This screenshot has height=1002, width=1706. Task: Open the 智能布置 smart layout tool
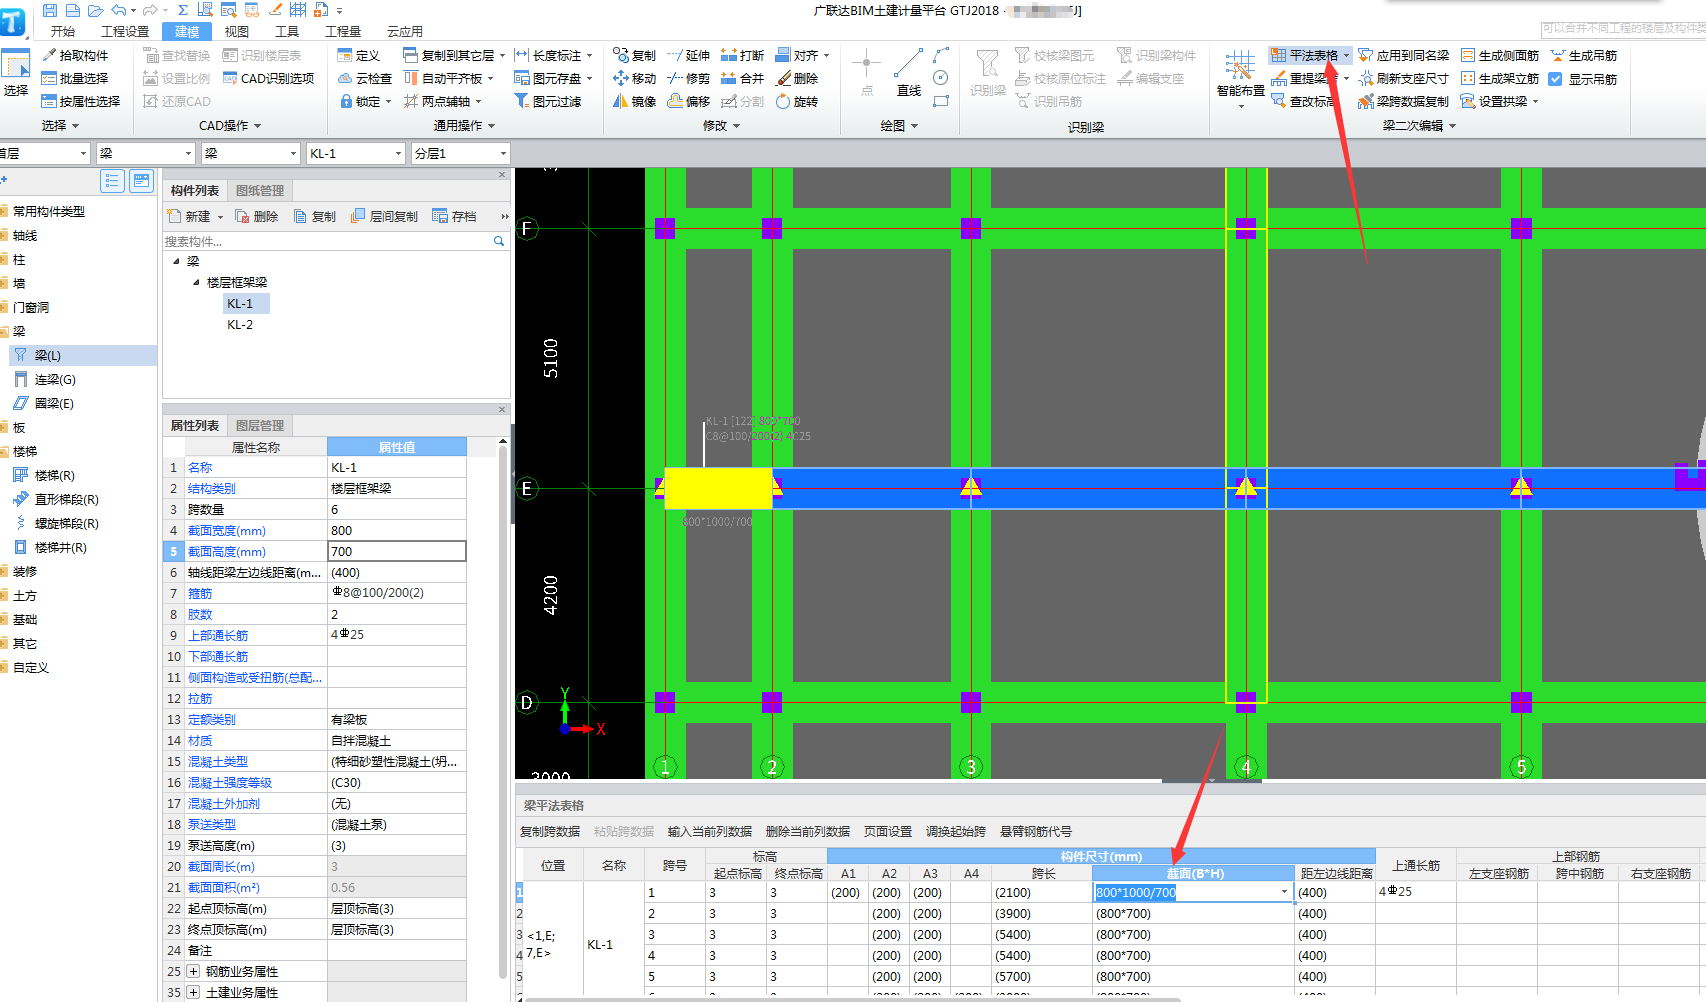[1240, 78]
